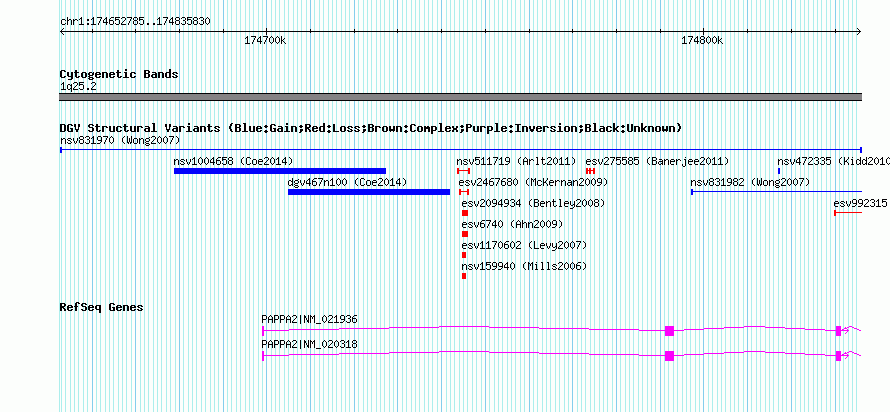Click the Cytogenetic Bands track title

[119, 74]
